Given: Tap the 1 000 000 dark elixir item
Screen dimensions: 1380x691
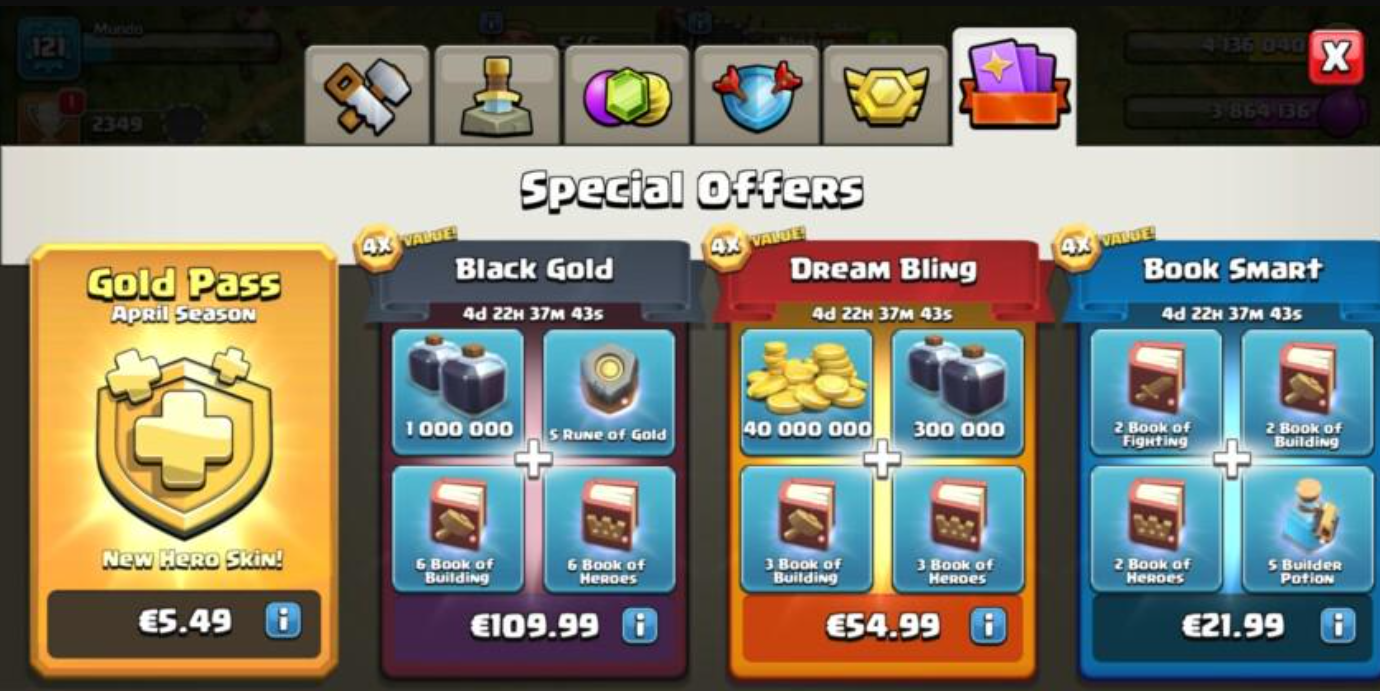Looking at the screenshot, I should tap(458, 392).
